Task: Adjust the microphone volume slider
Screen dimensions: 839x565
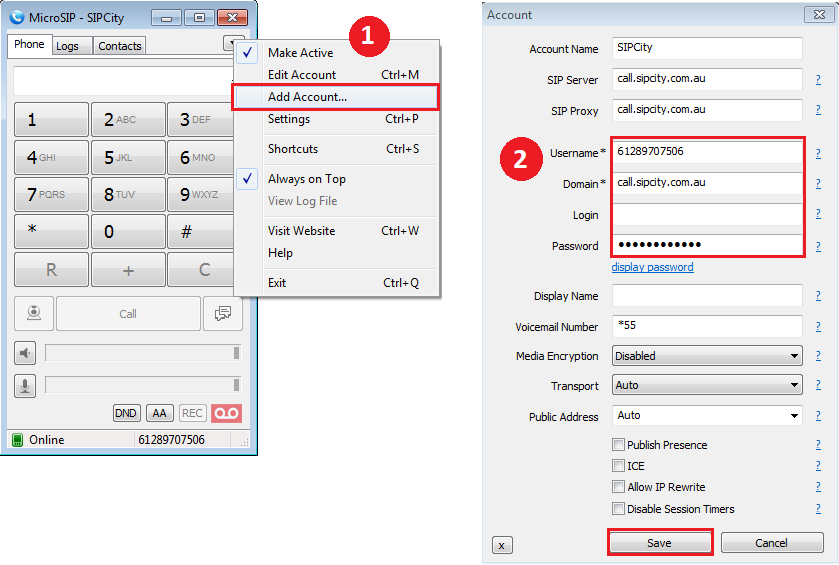Action: point(143,385)
